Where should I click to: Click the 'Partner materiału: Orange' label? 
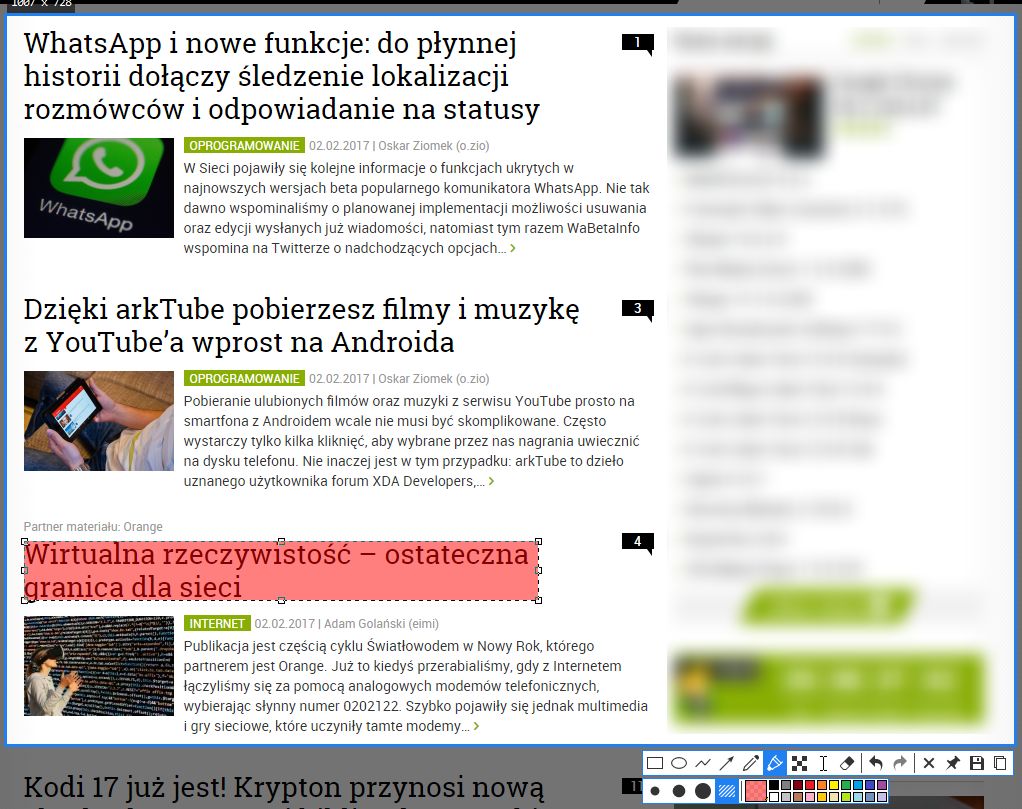pyautogui.click(x=93, y=527)
